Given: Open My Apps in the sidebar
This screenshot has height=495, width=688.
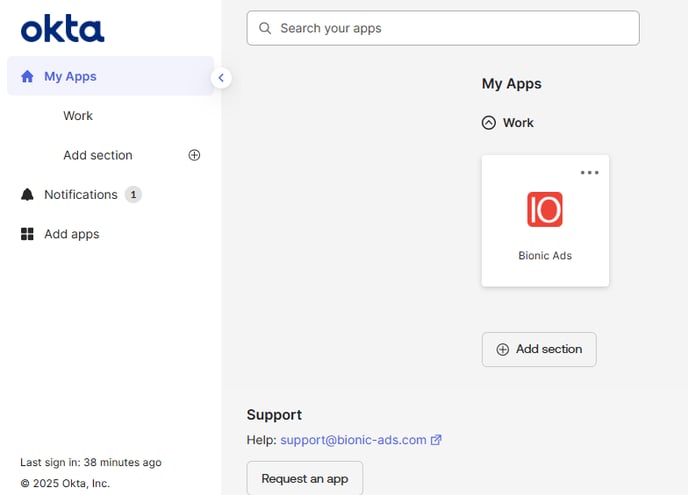Looking at the screenshot, I should [111, 76].
